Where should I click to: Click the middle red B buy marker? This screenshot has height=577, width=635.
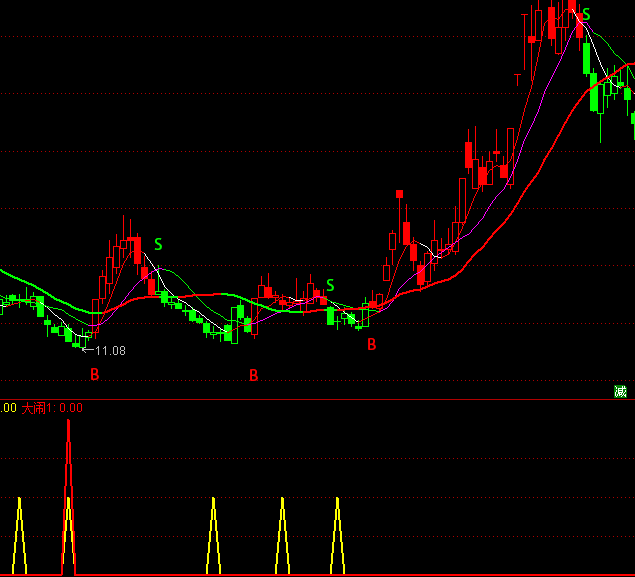253,376
